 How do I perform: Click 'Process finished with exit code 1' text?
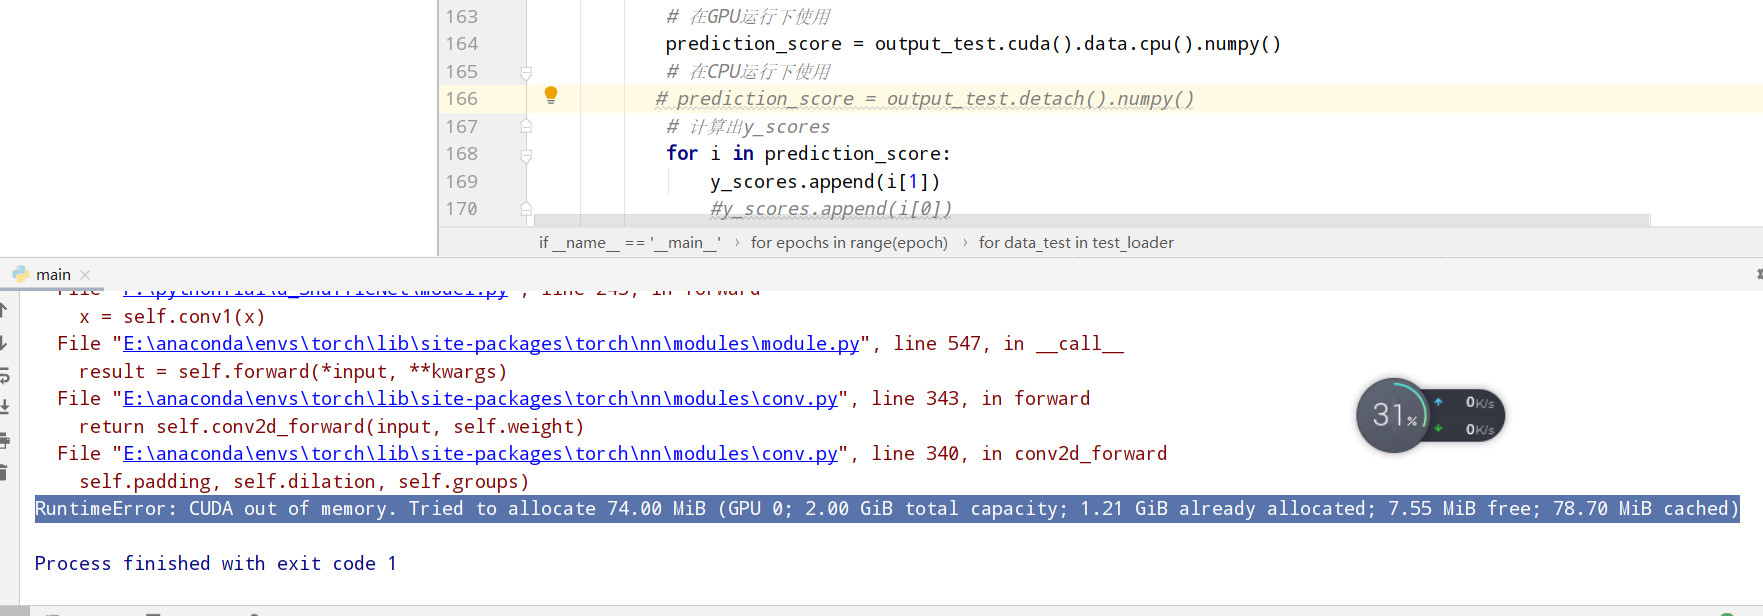215,564
